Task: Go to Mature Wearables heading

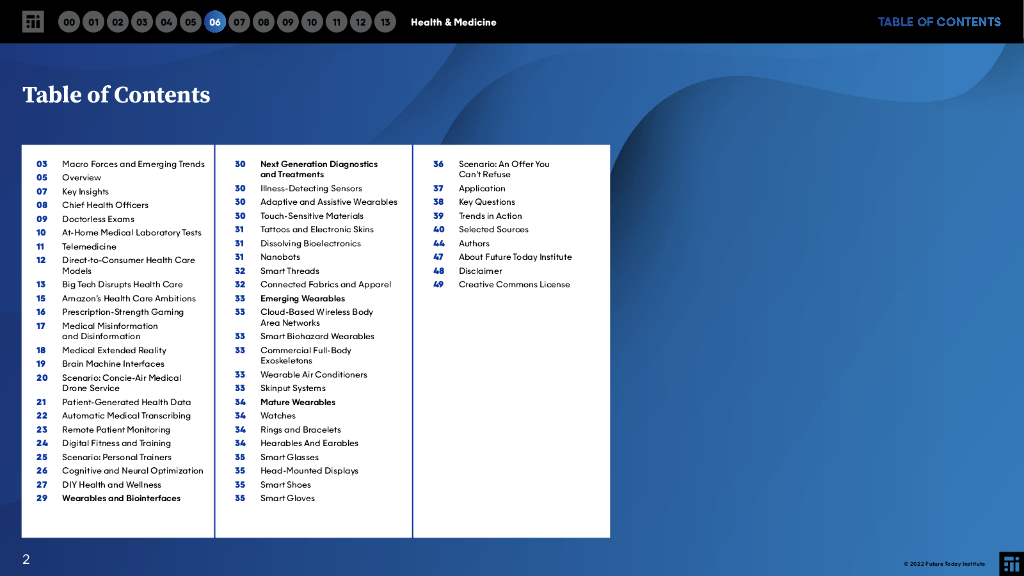Action: click(x=297, y=402)
